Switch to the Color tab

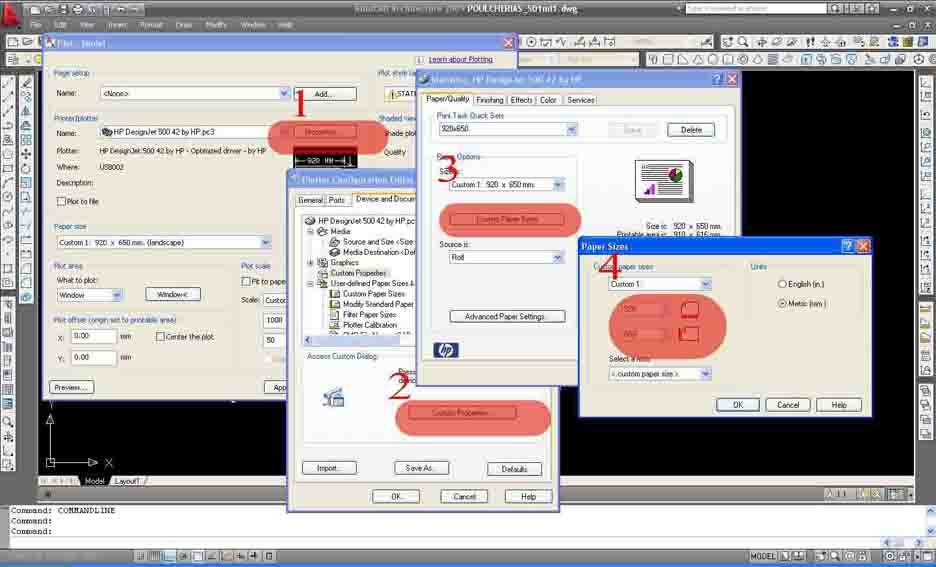pos(548,100)
